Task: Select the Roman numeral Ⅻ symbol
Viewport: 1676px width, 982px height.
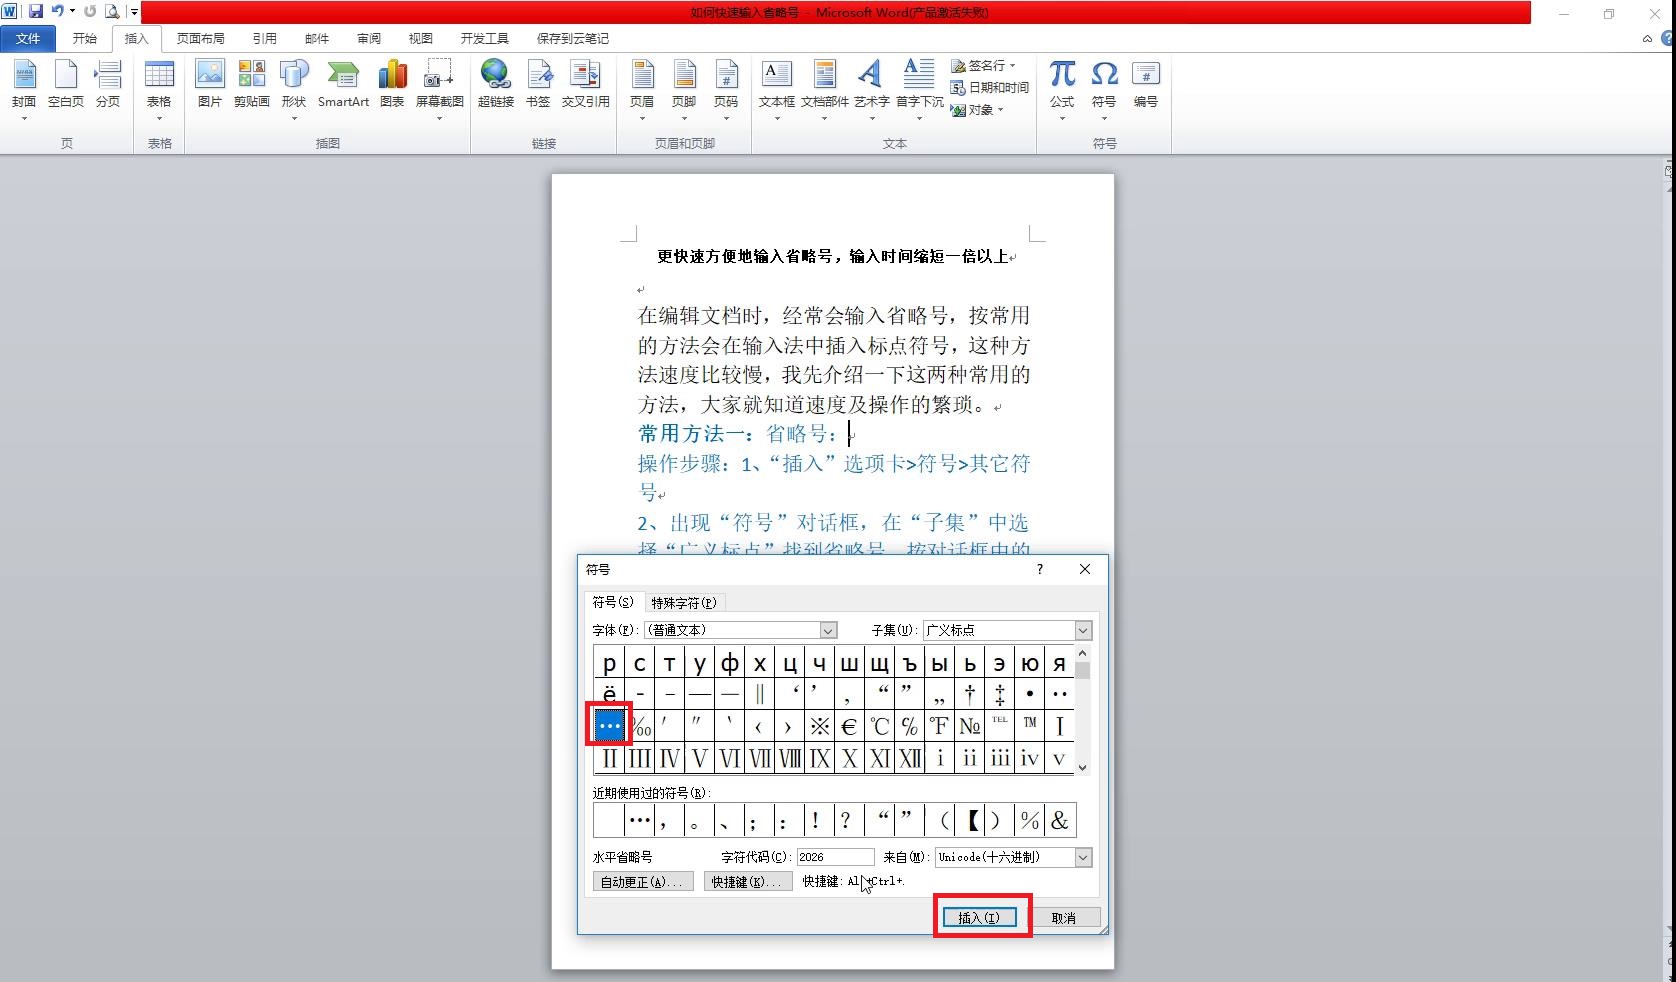Action: [x=909, y=757]
